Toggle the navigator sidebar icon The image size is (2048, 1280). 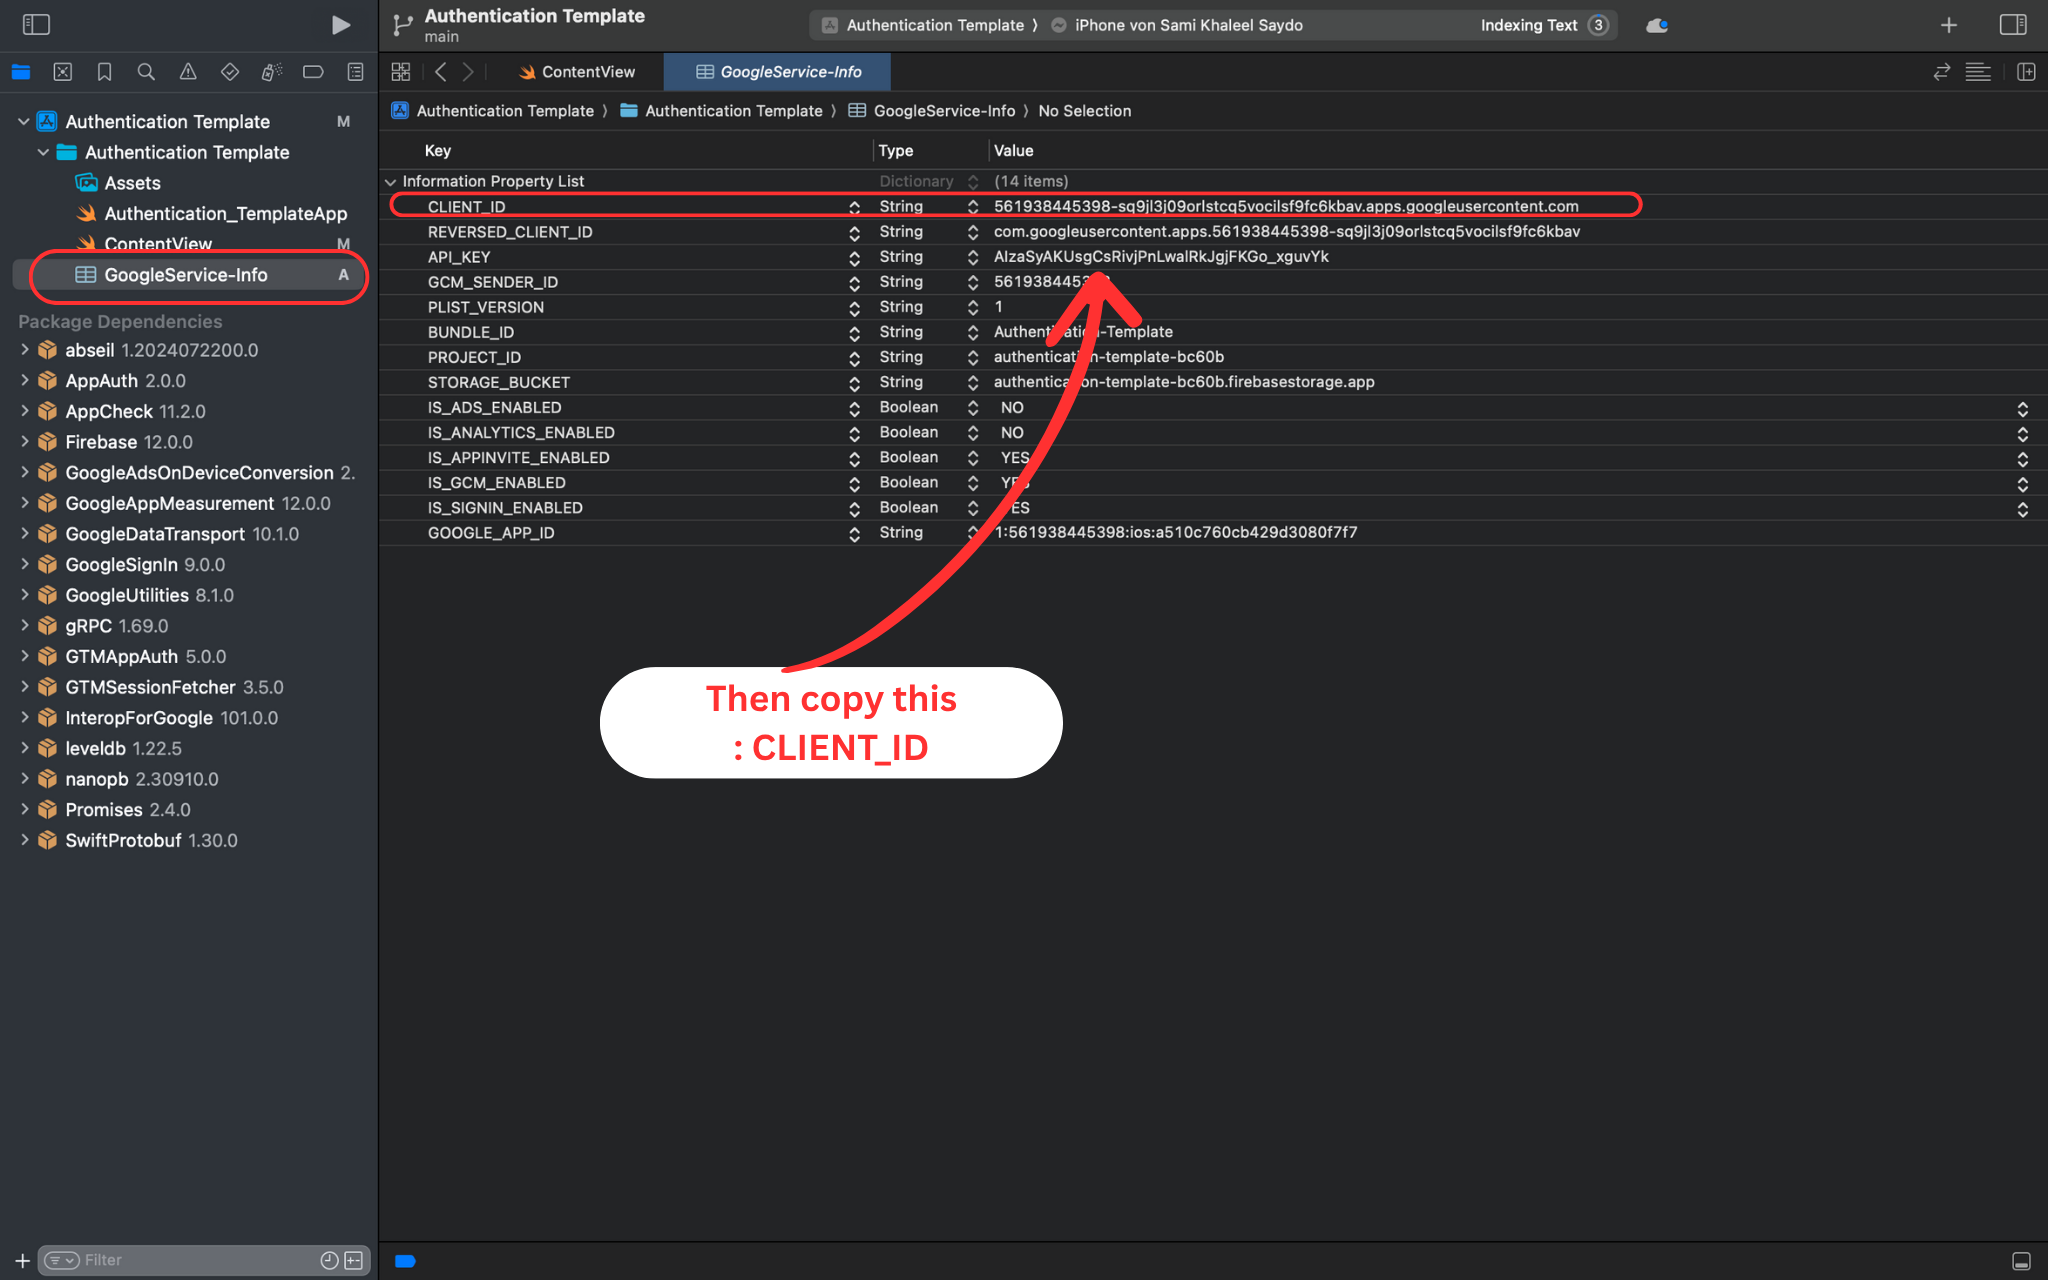36,25
